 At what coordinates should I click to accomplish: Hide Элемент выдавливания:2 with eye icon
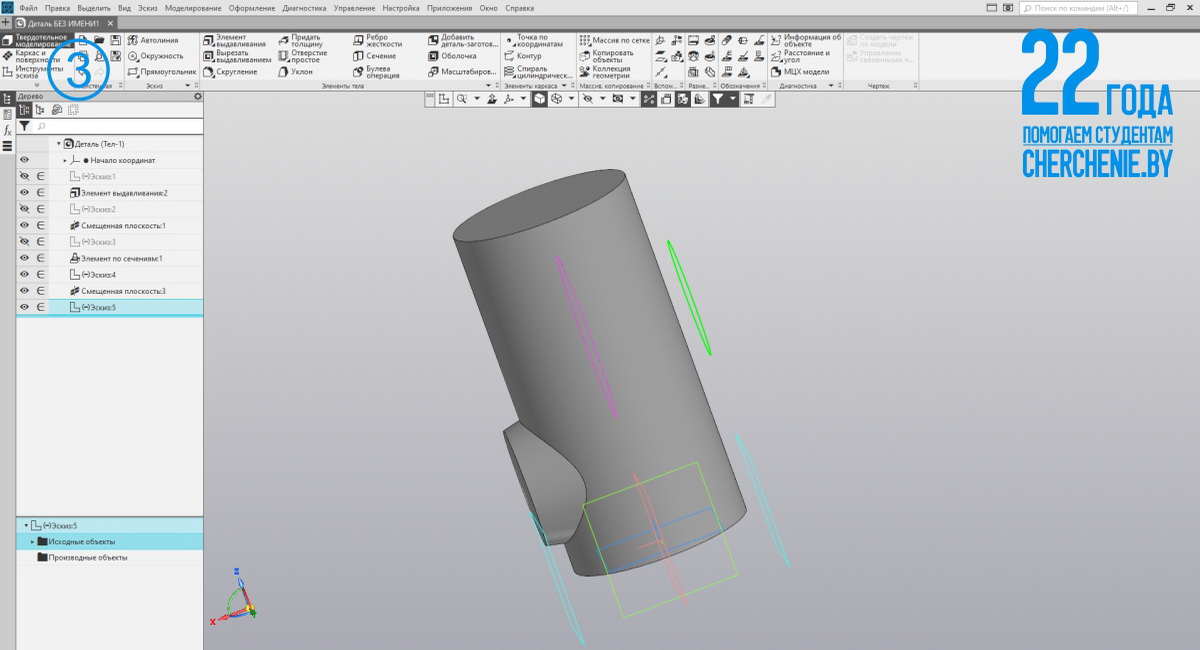point(24,193)
